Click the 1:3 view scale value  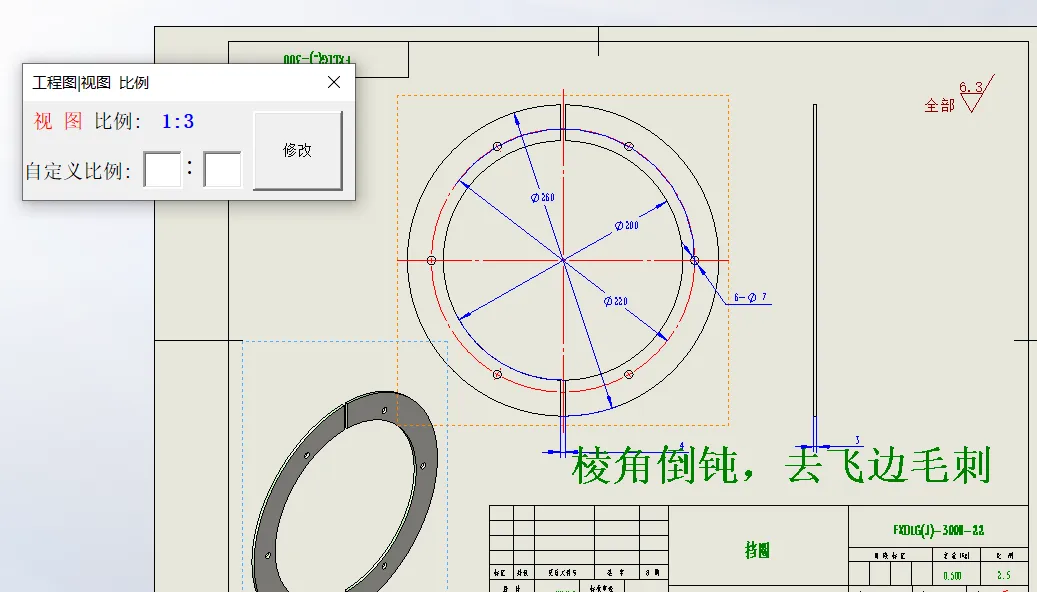point(178,121)
